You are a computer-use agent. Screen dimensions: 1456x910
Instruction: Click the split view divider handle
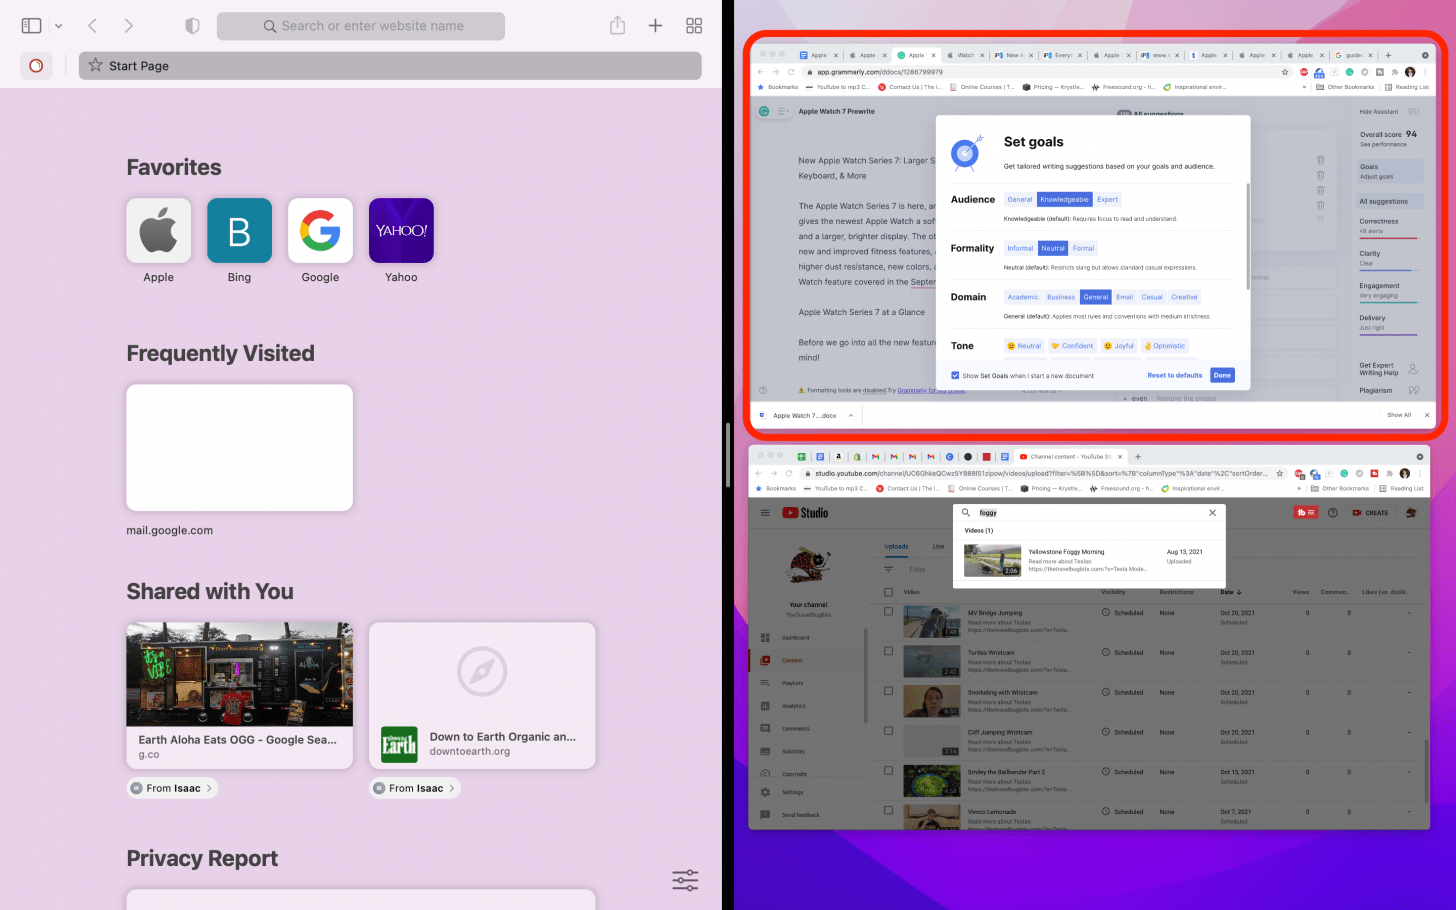click(727, 455)
